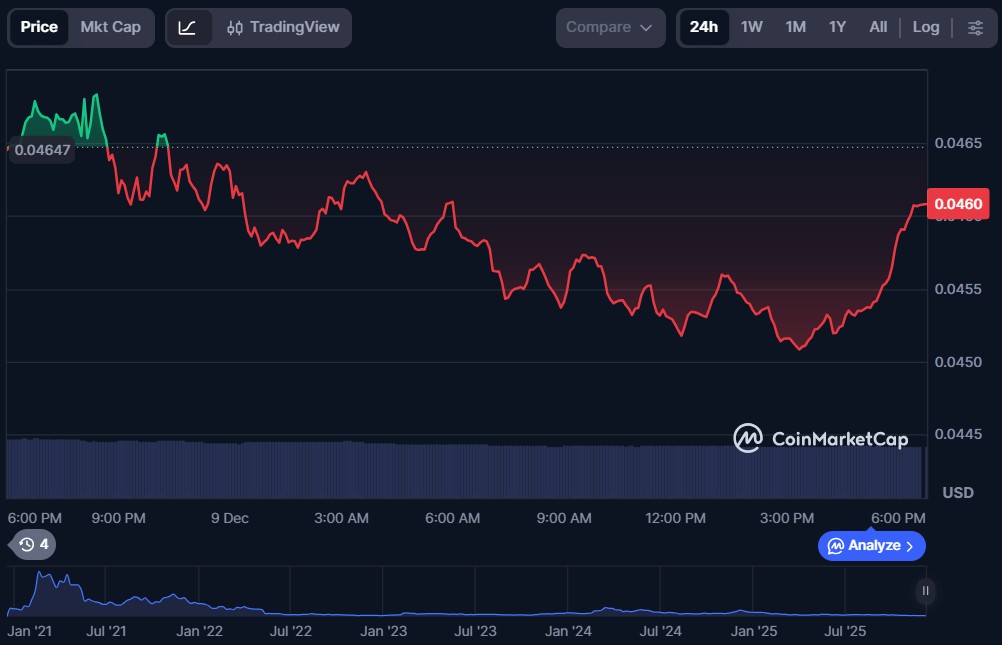
Task: Click the red 0.0460 current price label
Action: point(958,204)
